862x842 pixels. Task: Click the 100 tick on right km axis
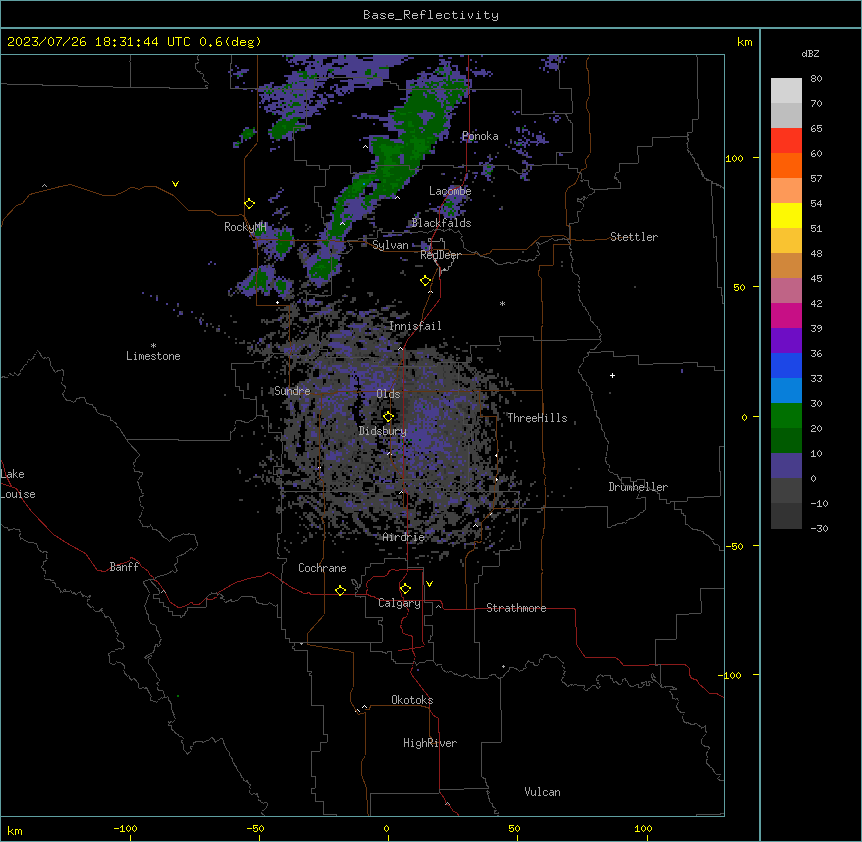[734, 158]
